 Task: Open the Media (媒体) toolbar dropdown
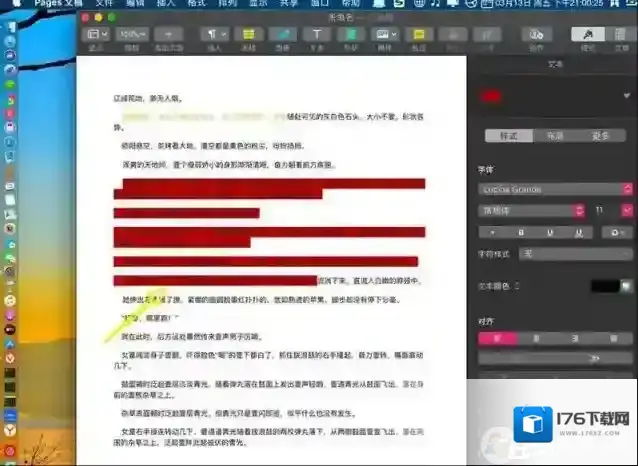tap(385, 34)
